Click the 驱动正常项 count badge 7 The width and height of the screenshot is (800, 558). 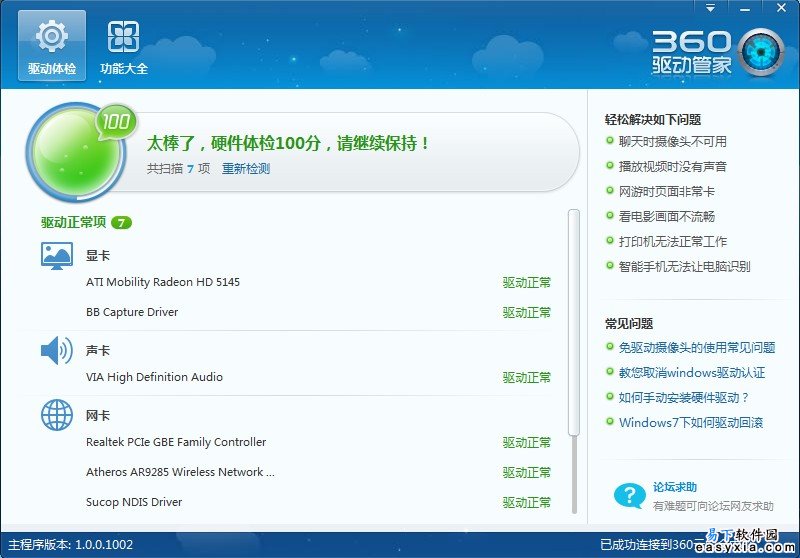(x=121, y=222)
